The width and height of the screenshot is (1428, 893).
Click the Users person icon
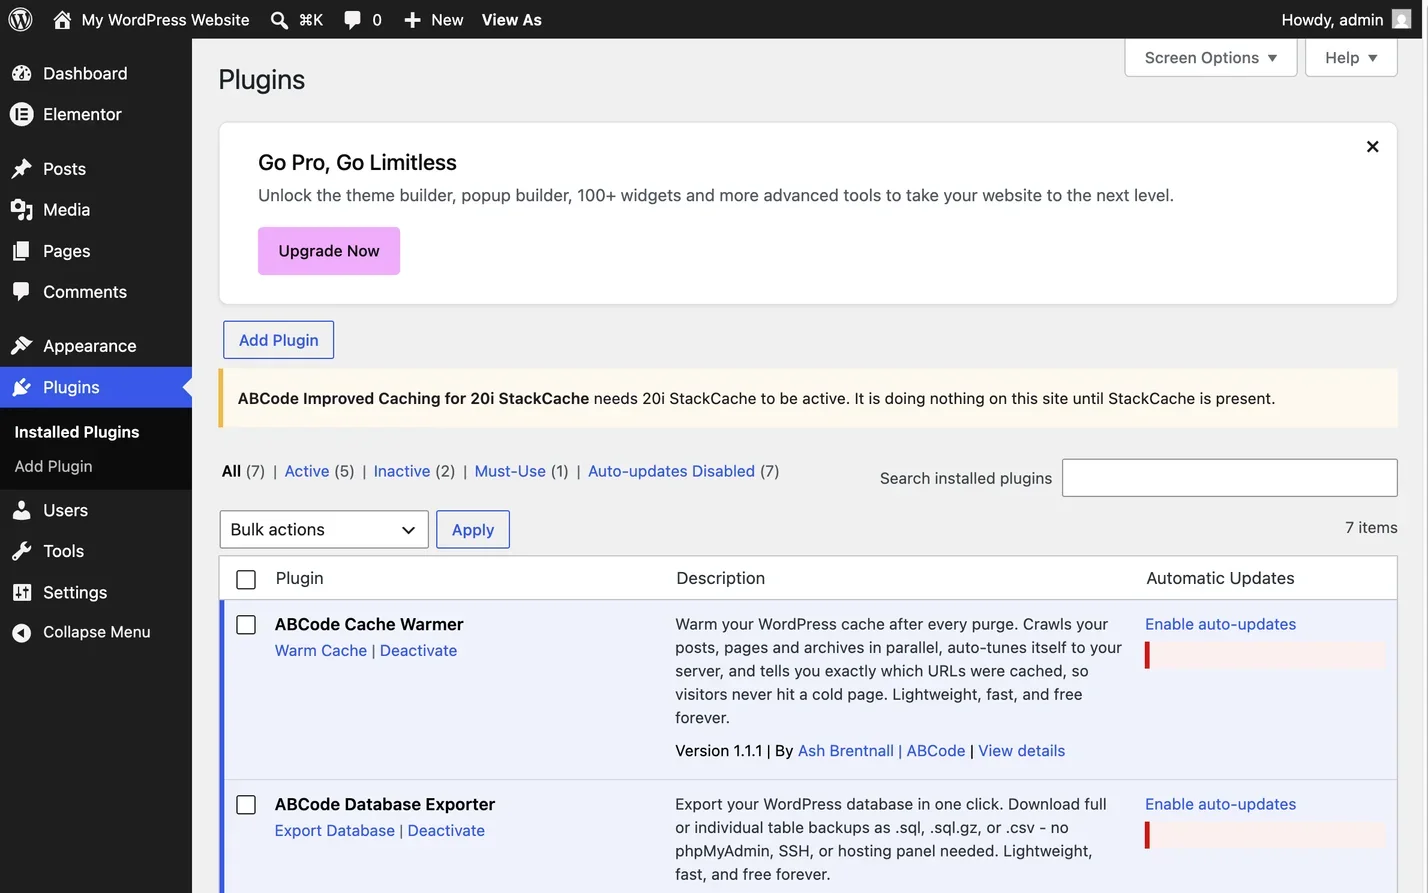21,510
